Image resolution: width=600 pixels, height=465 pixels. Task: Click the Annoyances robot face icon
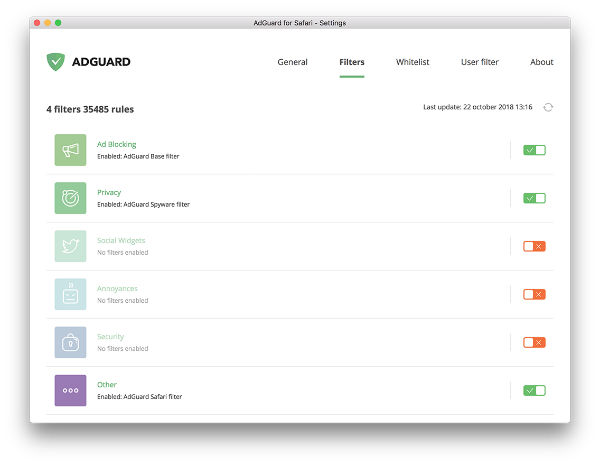pos(70,294)
